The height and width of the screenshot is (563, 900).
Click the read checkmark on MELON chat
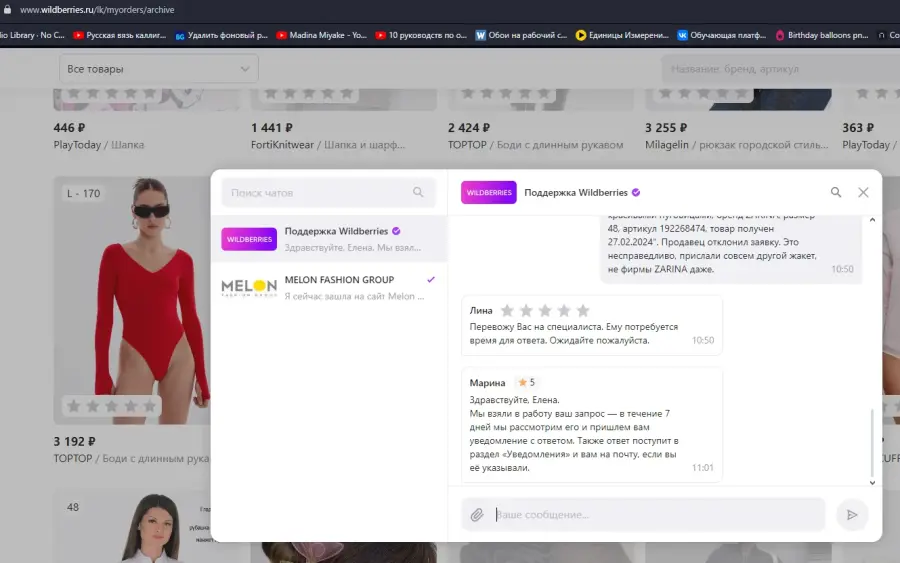pyautogui.click(x=431, y=279)
